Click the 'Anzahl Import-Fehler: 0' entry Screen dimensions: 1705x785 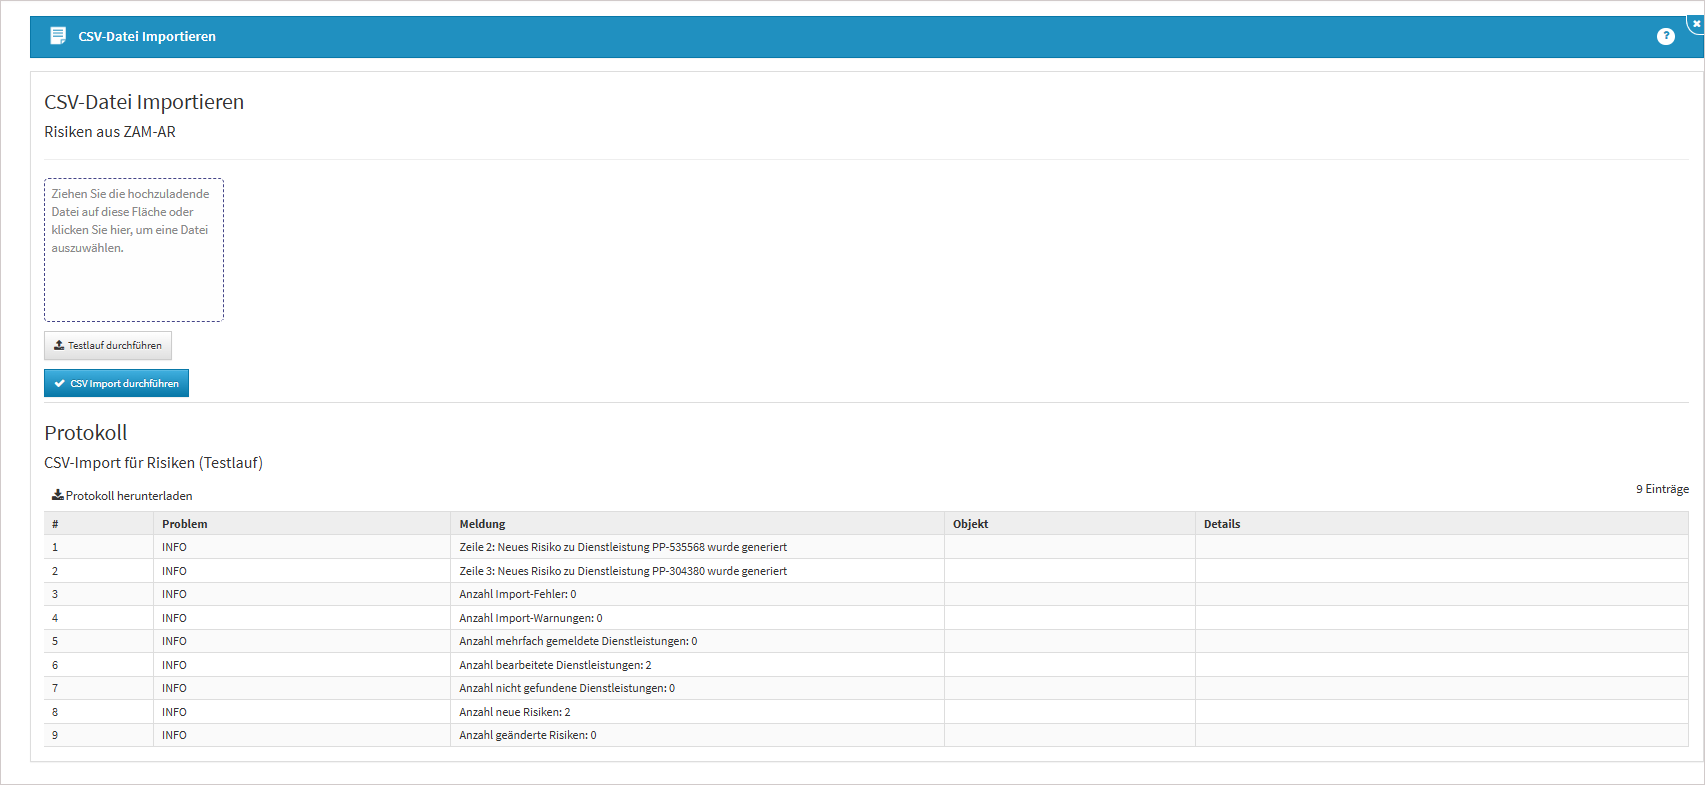(x=517, y=594)
